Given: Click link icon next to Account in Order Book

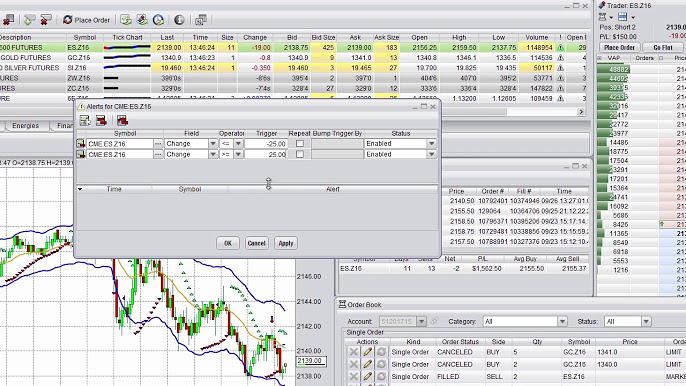Looking at the screenshot, I should point(434,322).
